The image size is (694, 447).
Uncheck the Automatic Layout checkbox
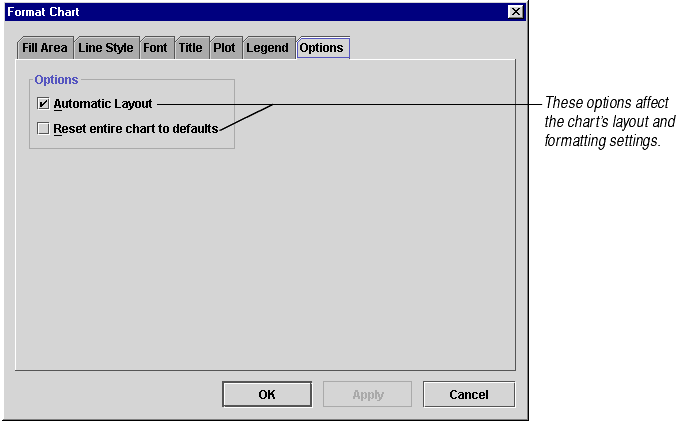(43, 104)
